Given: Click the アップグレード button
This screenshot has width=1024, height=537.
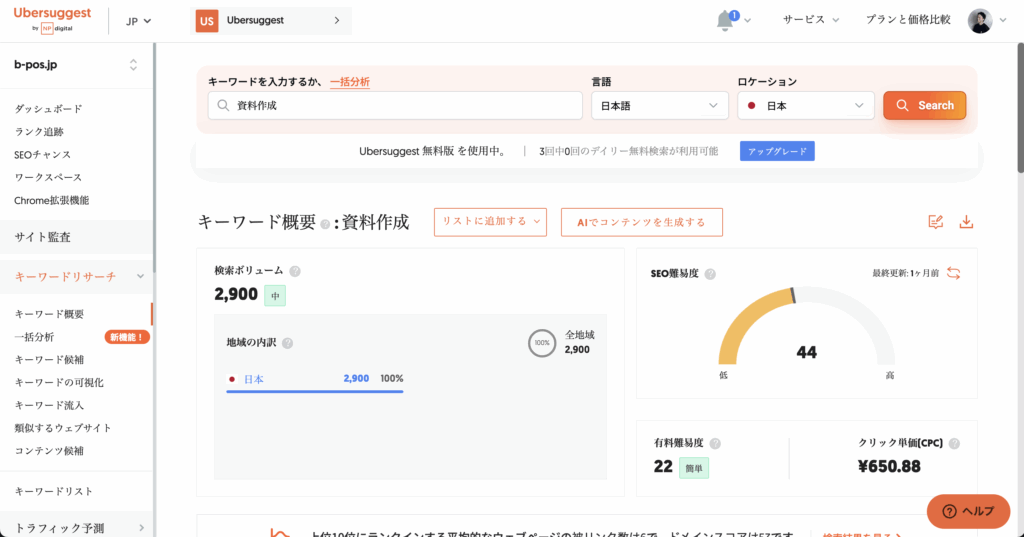Looking at the screenshot, I should coord(777,151).
